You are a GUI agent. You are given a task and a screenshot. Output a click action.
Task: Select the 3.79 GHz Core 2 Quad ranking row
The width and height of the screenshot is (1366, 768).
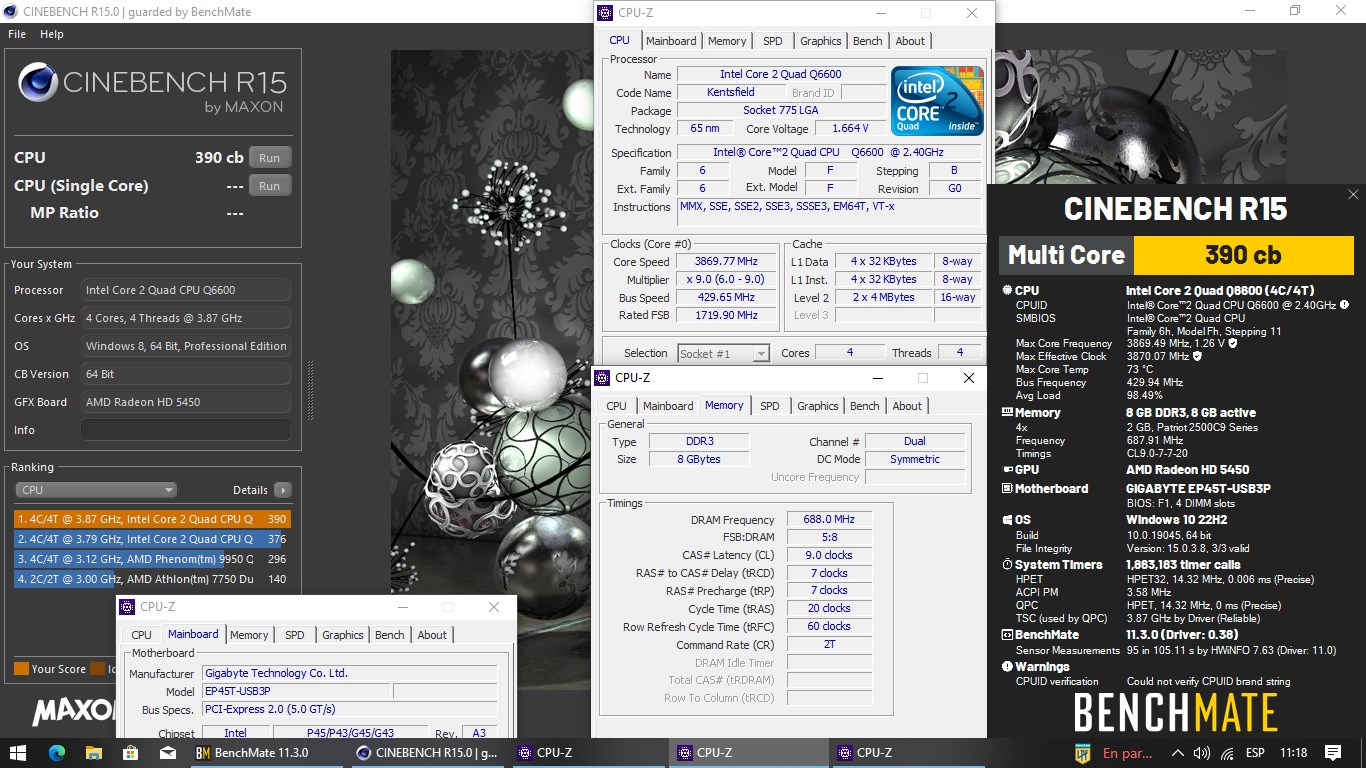152,539
